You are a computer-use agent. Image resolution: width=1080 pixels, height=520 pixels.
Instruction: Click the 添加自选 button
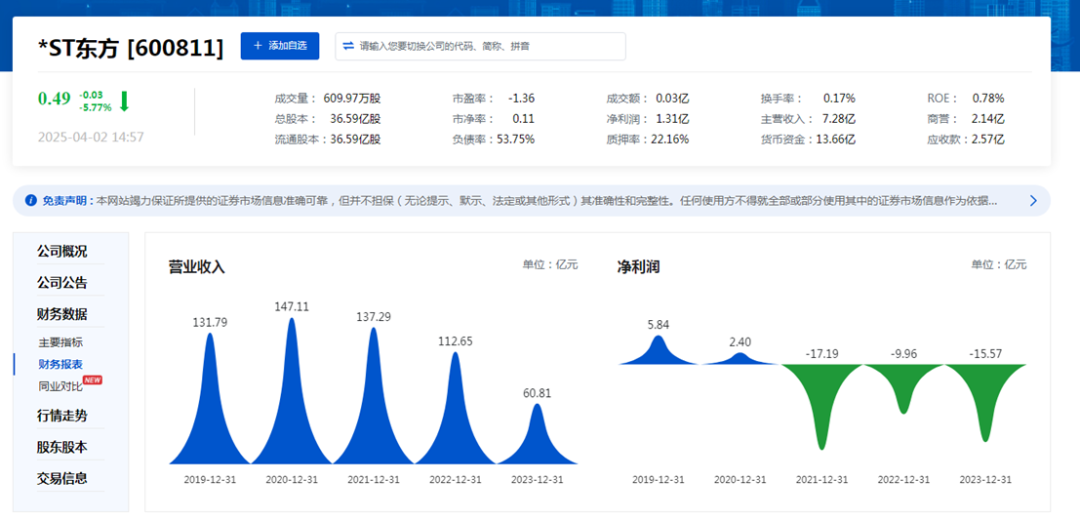[280, 46]
